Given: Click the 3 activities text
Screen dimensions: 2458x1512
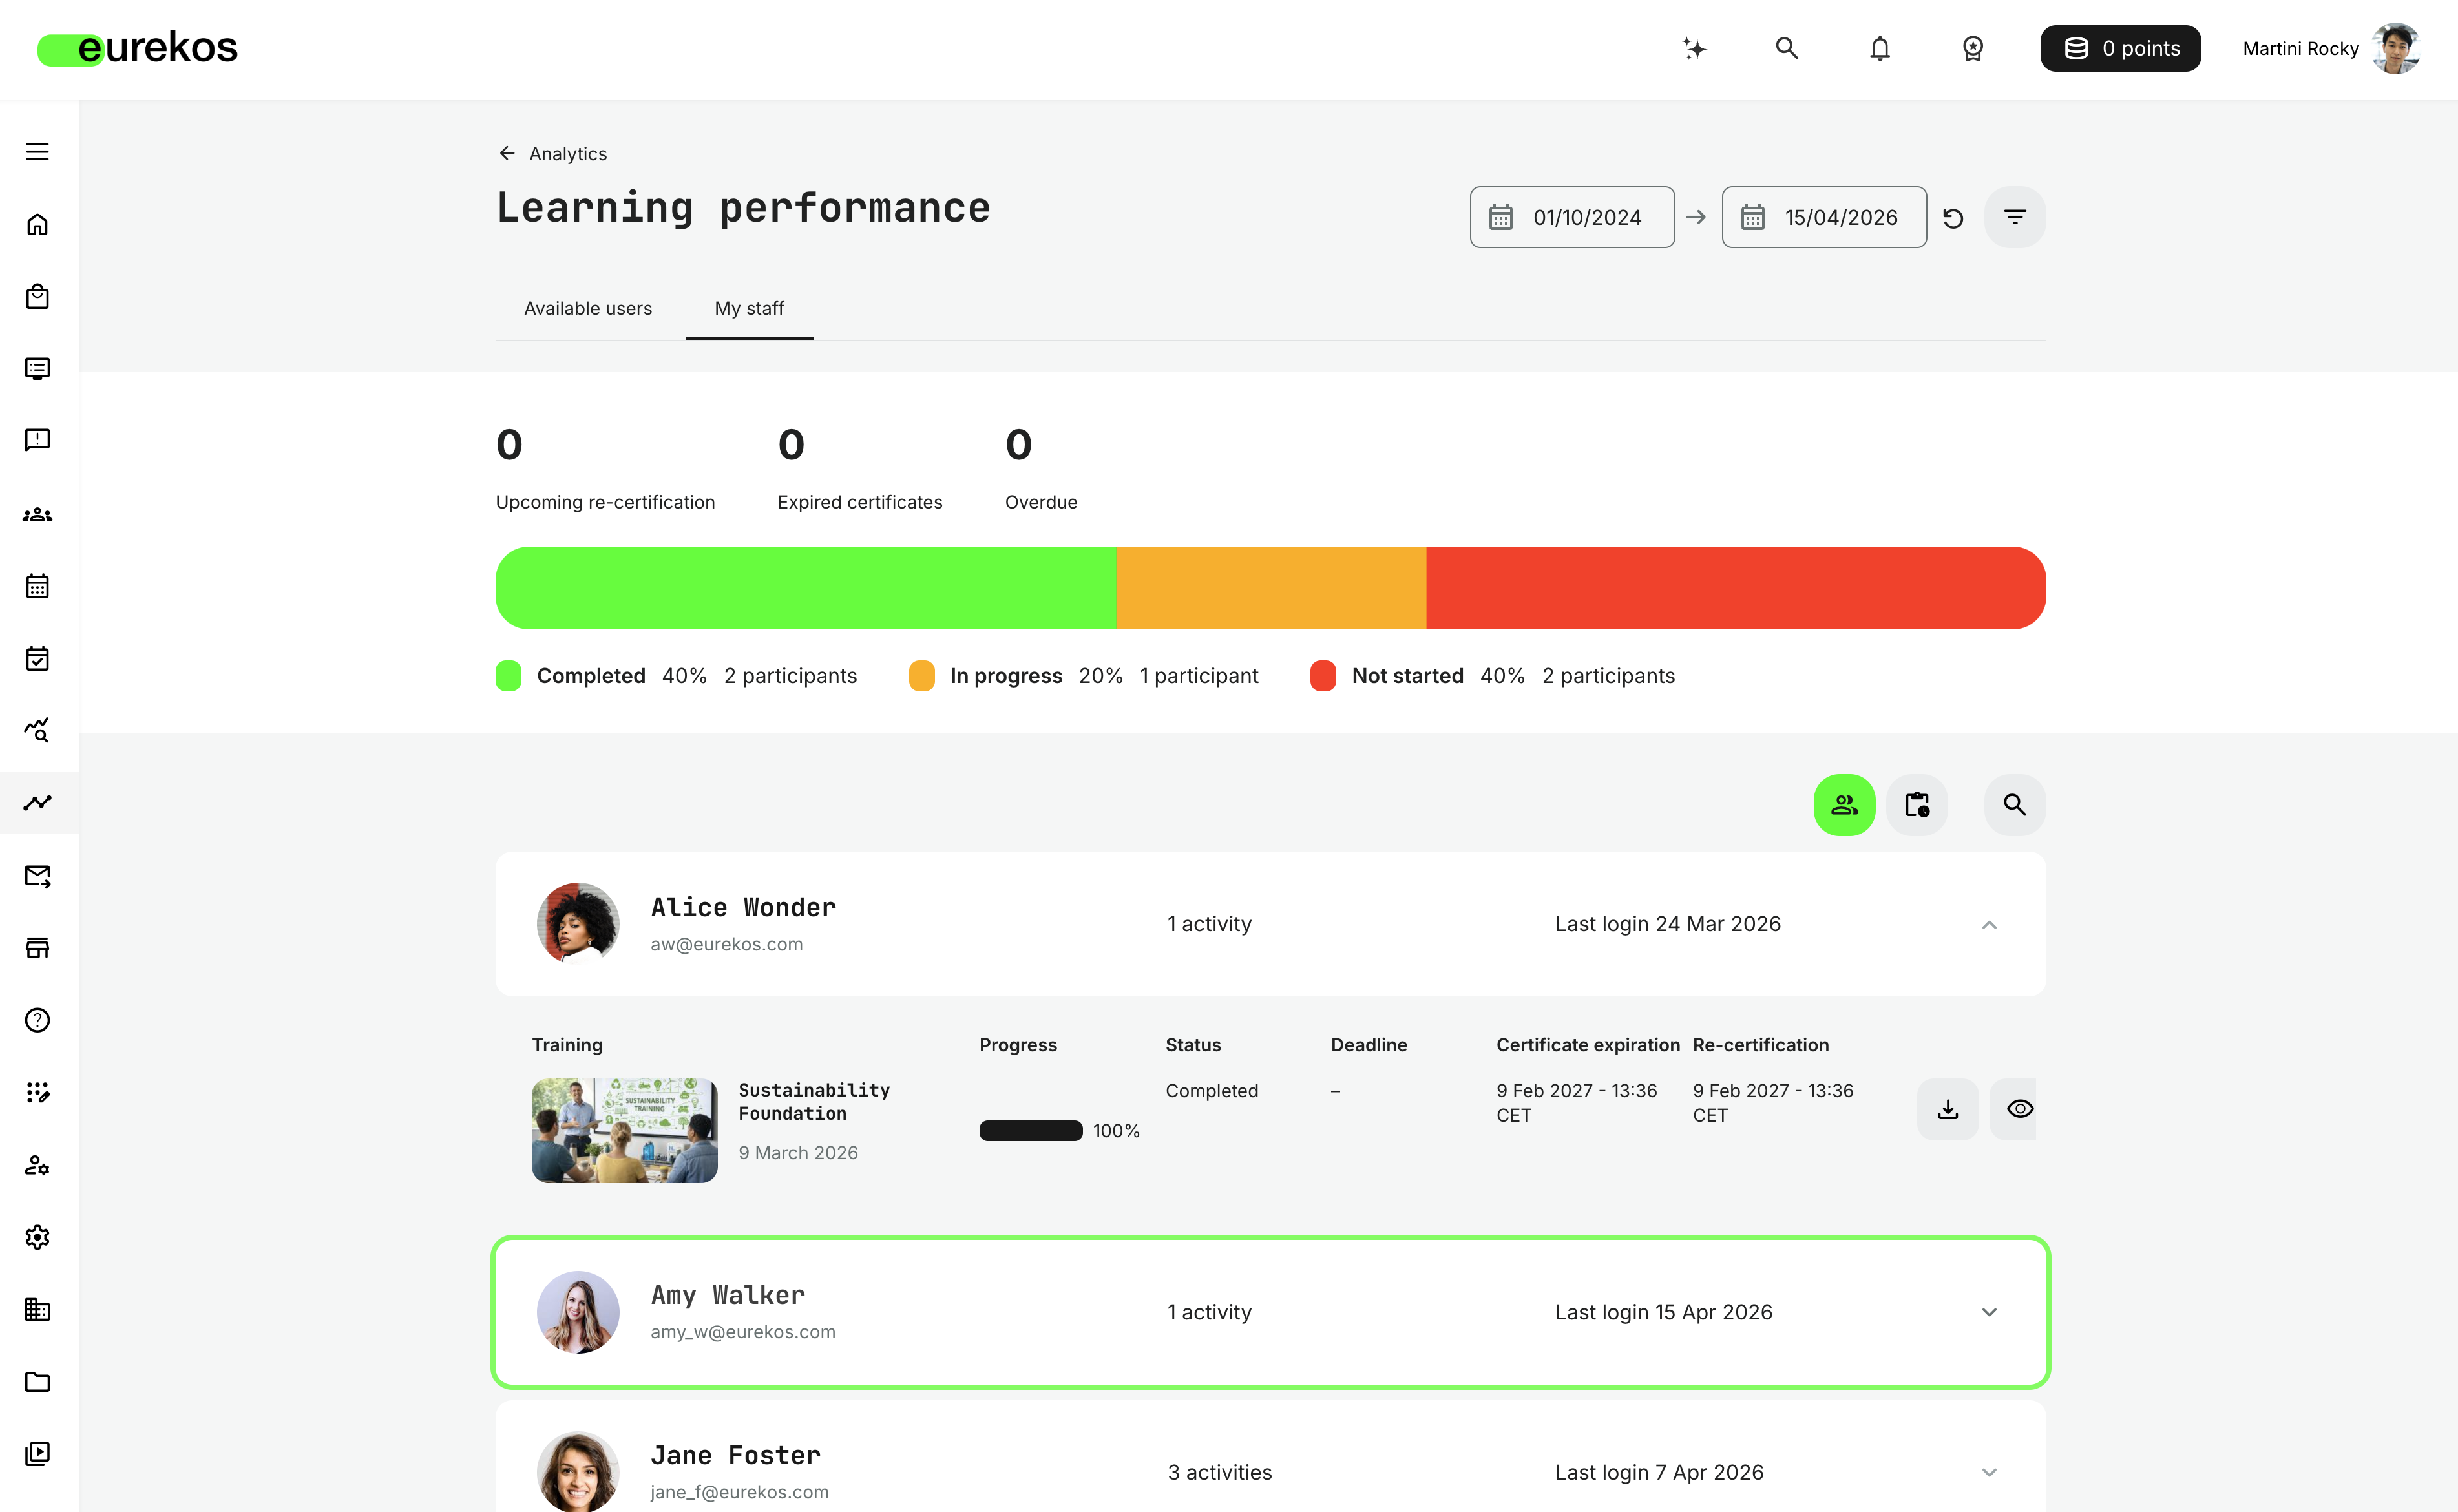Looking at the screenshot, I should pos(1219,1472).
